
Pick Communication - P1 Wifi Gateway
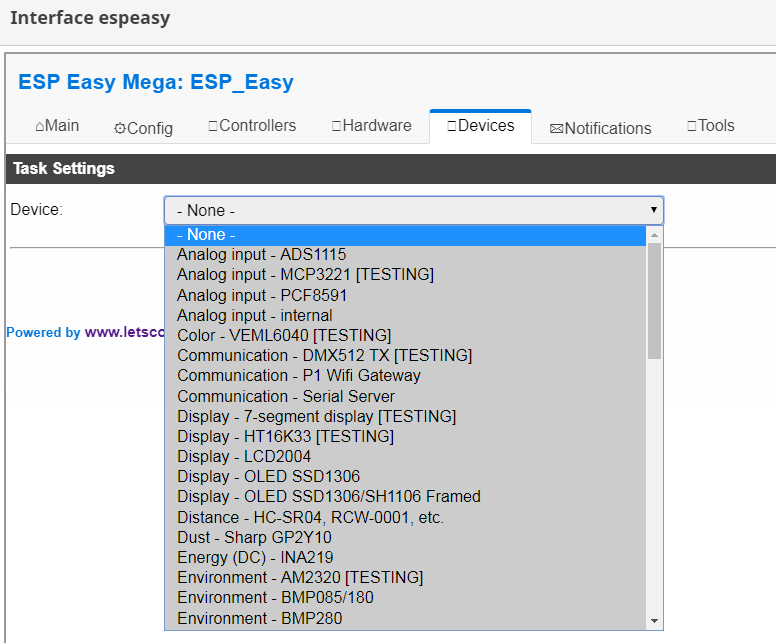405,376
